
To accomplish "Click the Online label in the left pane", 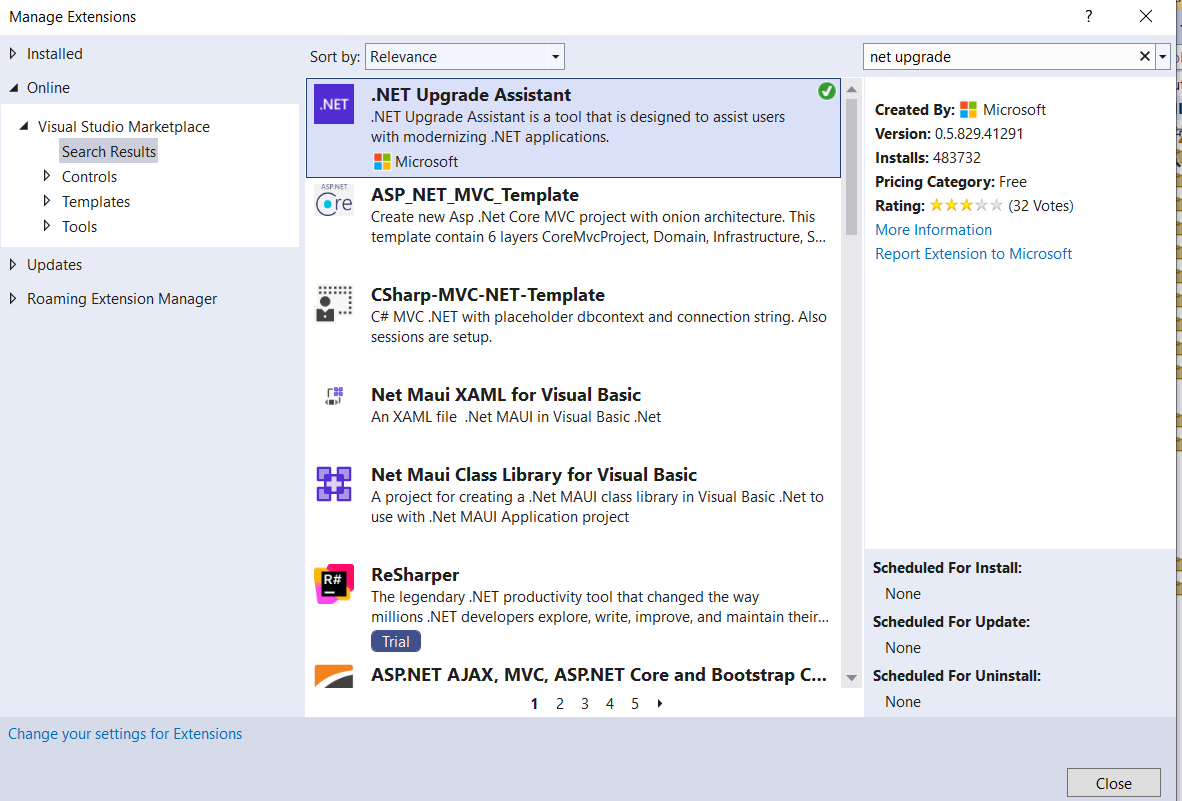I will 48,88.
